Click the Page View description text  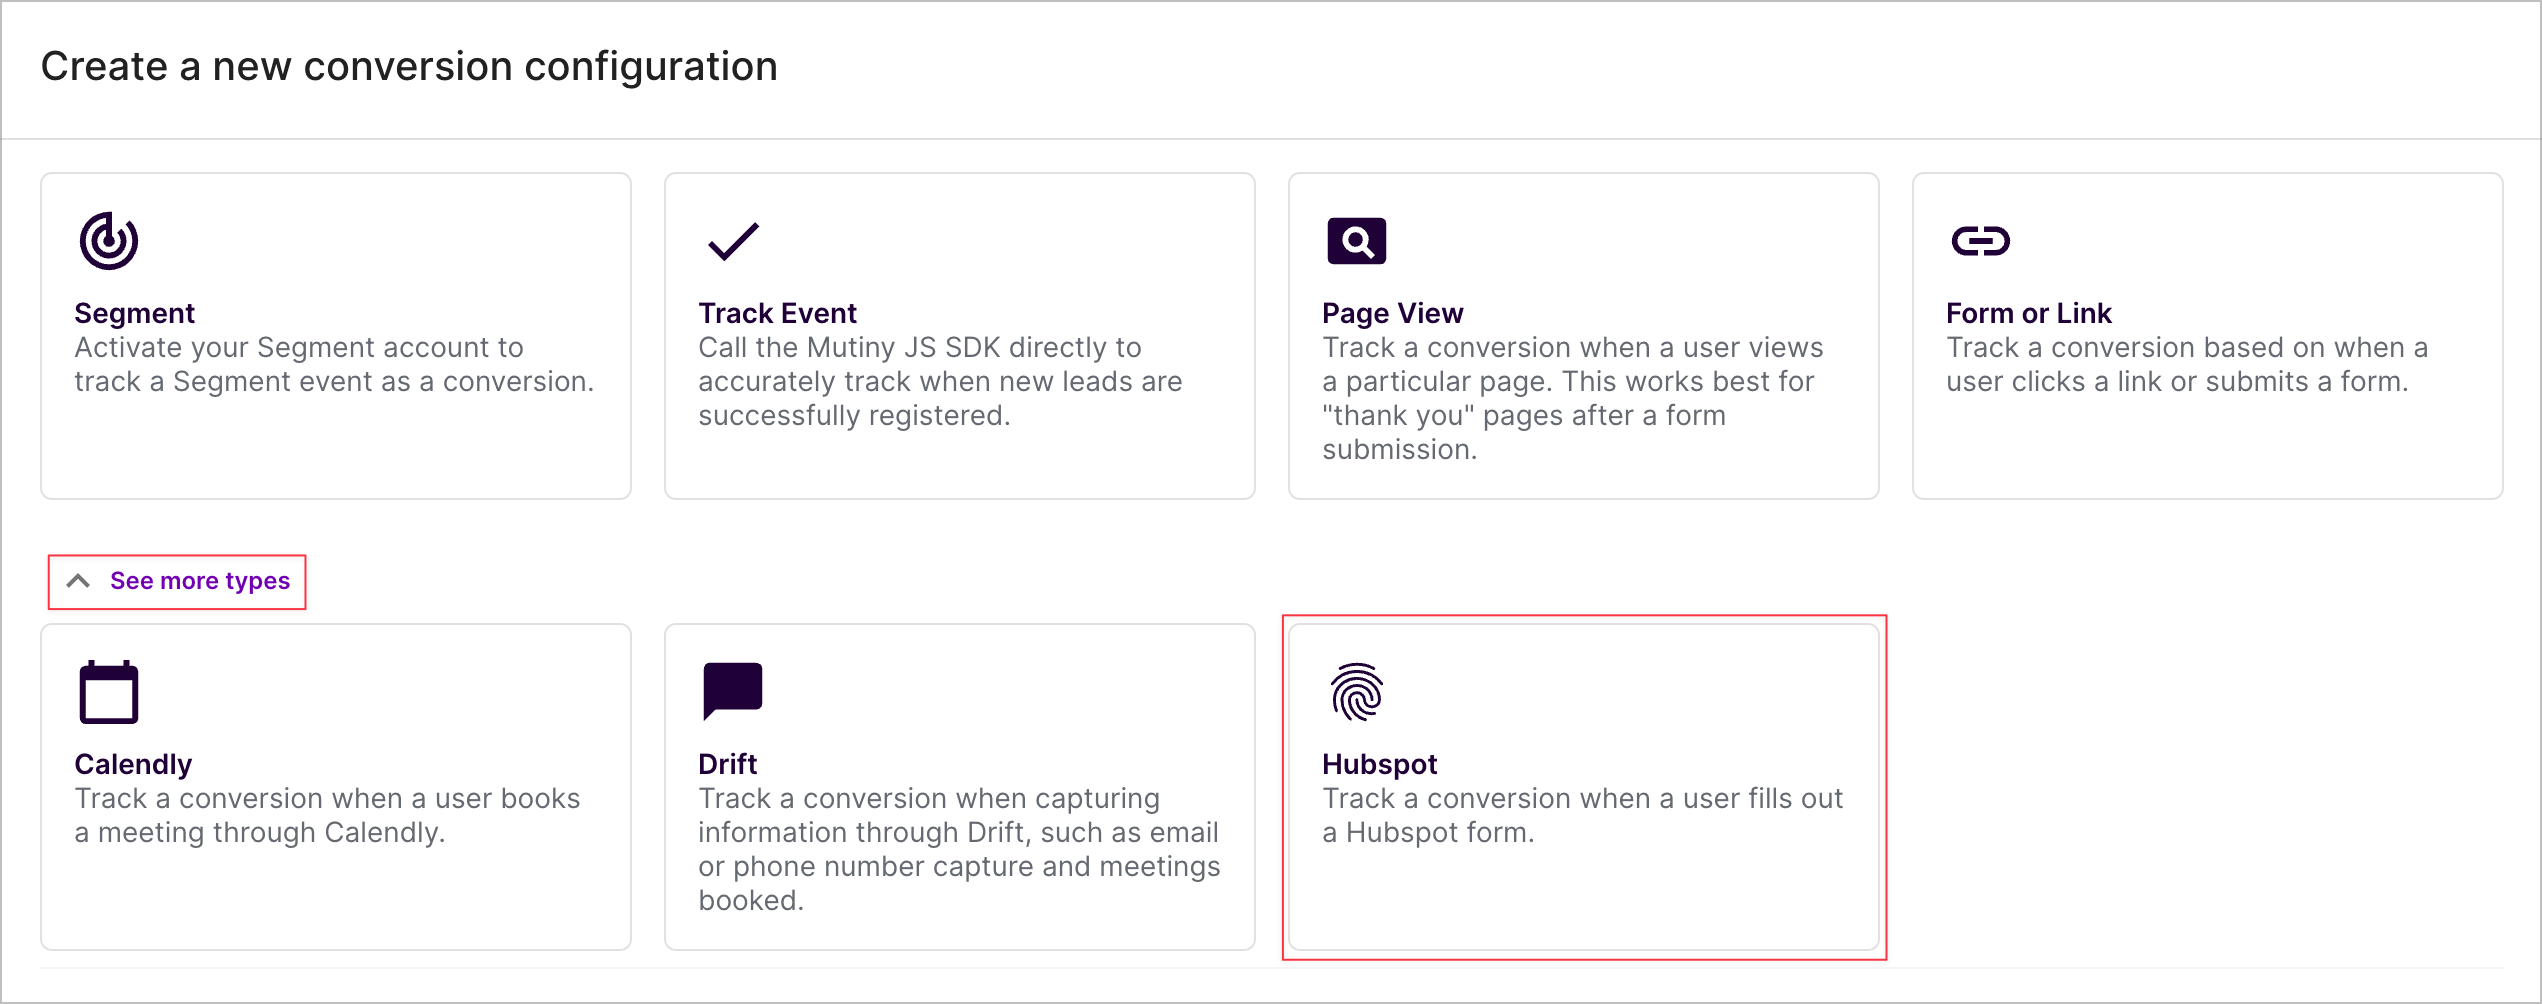point(1572,398)
